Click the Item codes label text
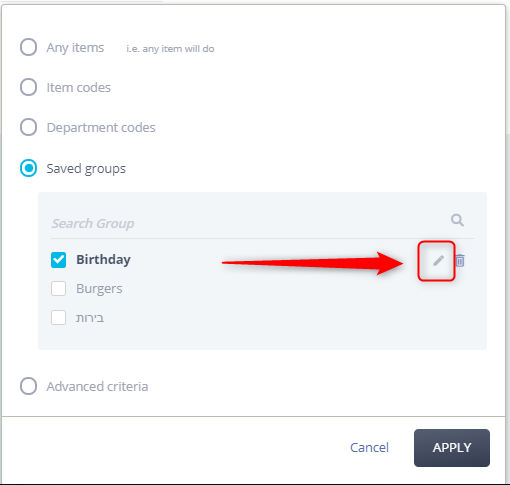Screen dimensions: 510x485 click(79, 87)
